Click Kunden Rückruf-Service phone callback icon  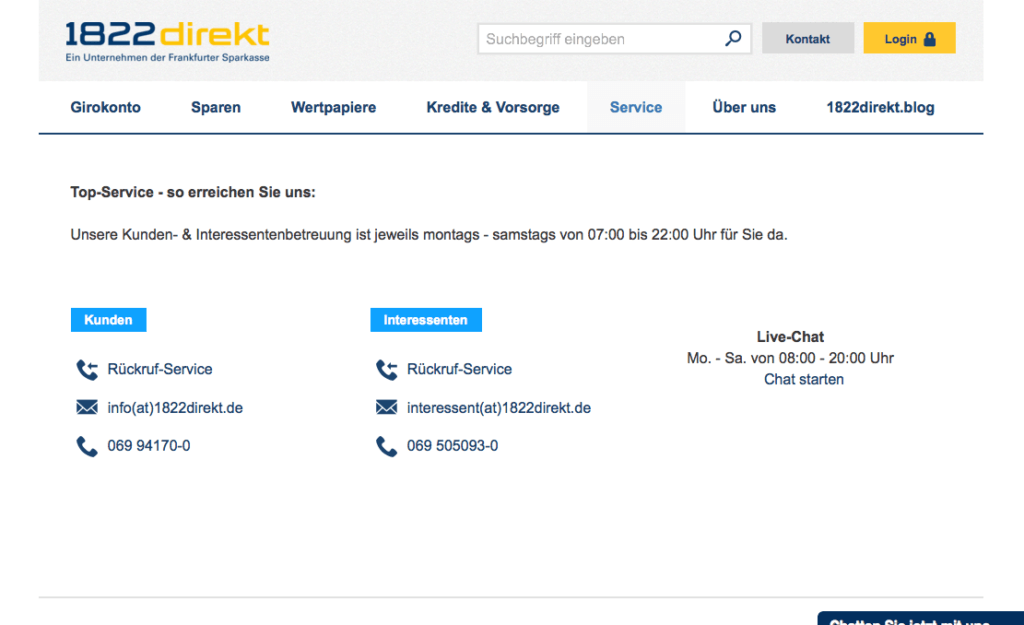[x=87, y=370]
